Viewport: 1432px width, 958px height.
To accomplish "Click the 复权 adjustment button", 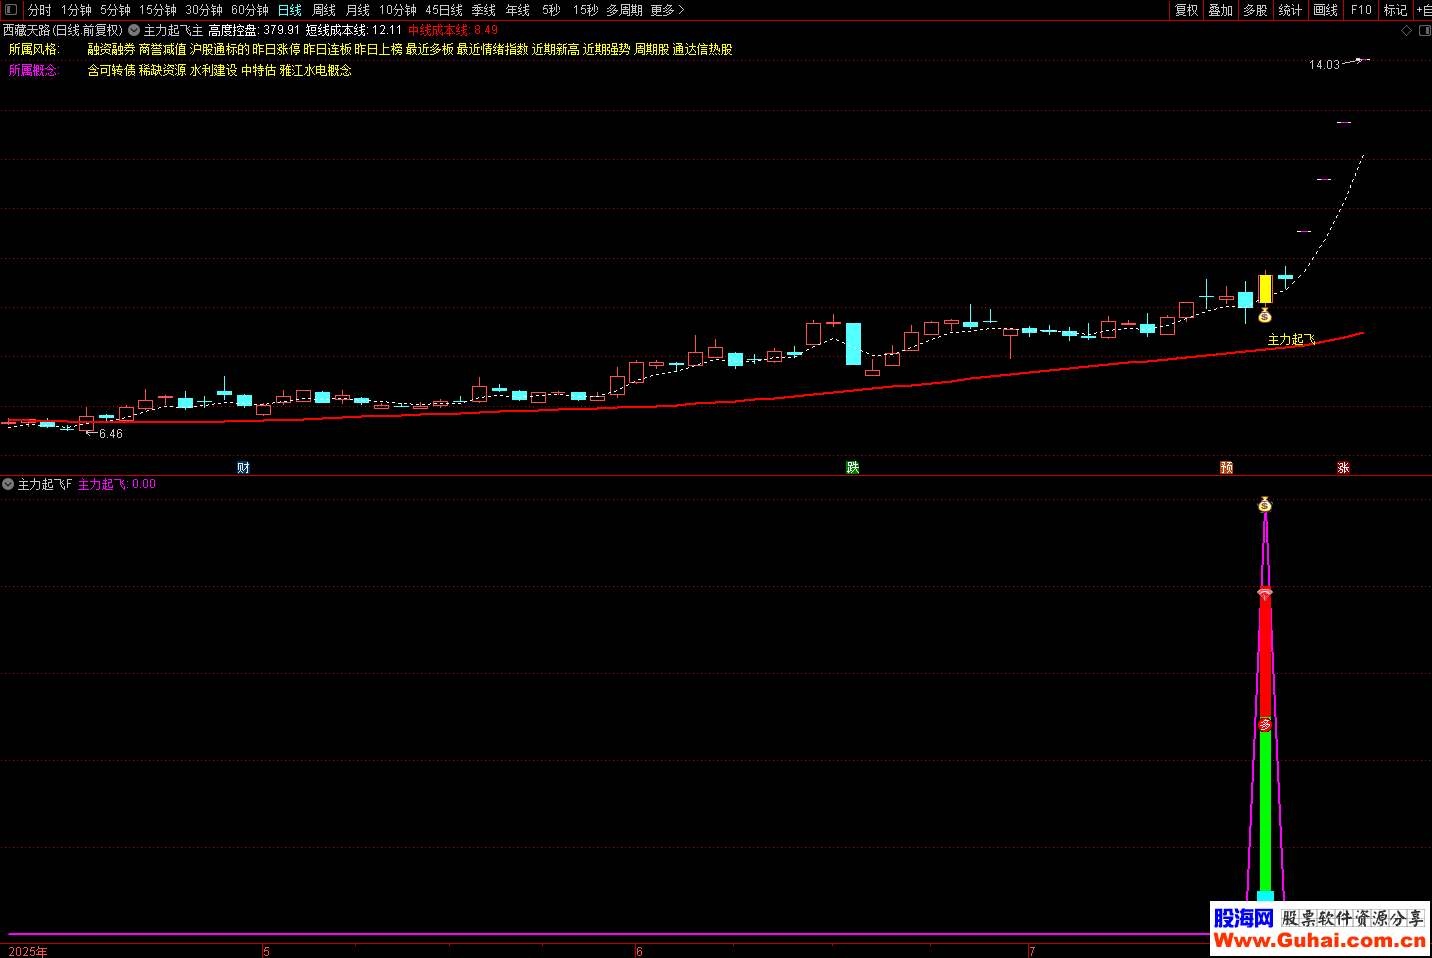I will coord(1187,10).
